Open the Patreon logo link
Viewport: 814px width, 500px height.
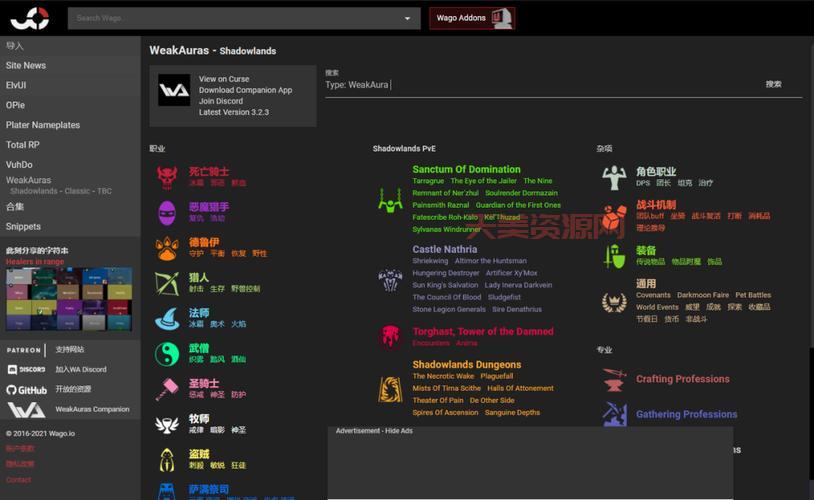(24, 350)
